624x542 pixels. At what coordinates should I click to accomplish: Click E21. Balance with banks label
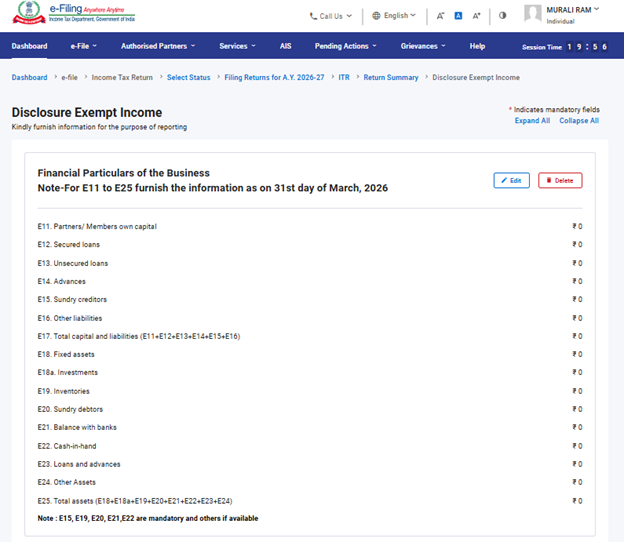tap(77, 427)
